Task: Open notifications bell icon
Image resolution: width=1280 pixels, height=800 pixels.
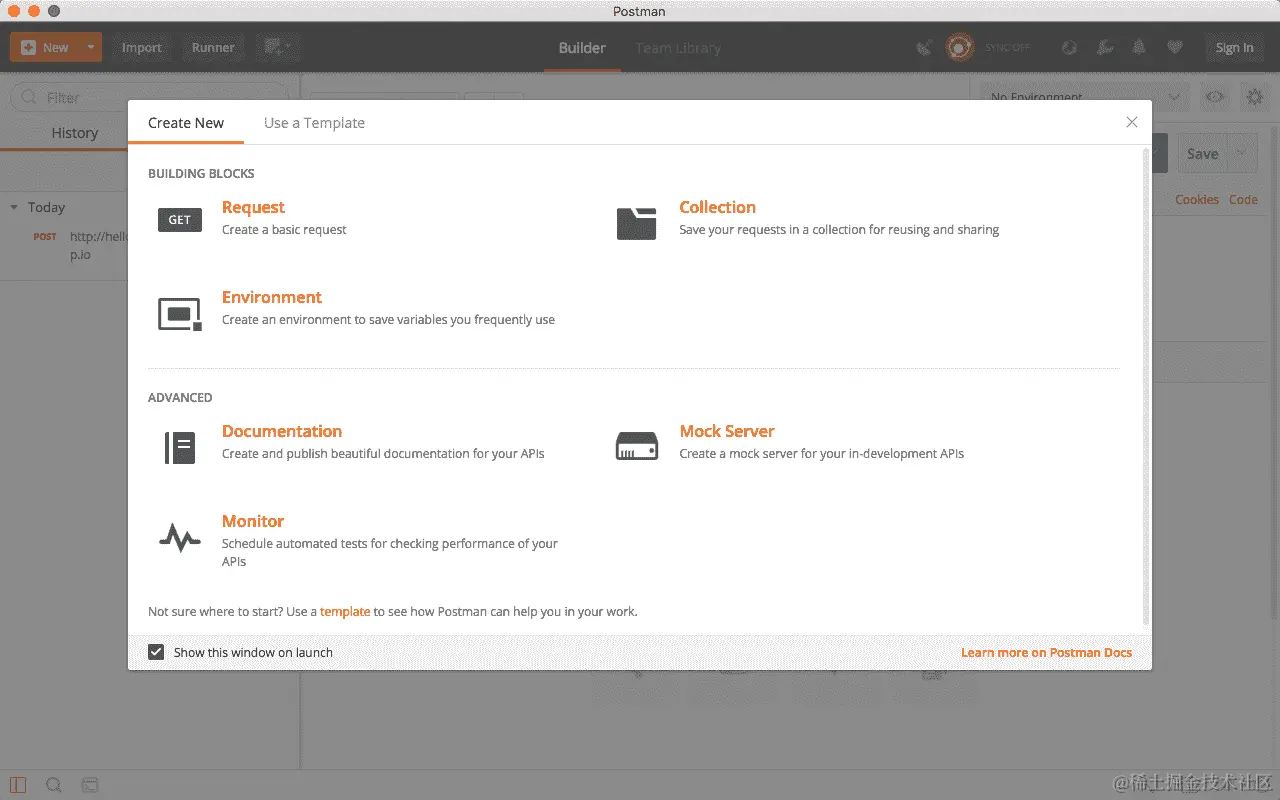Action: click(x=1139, y=47)
